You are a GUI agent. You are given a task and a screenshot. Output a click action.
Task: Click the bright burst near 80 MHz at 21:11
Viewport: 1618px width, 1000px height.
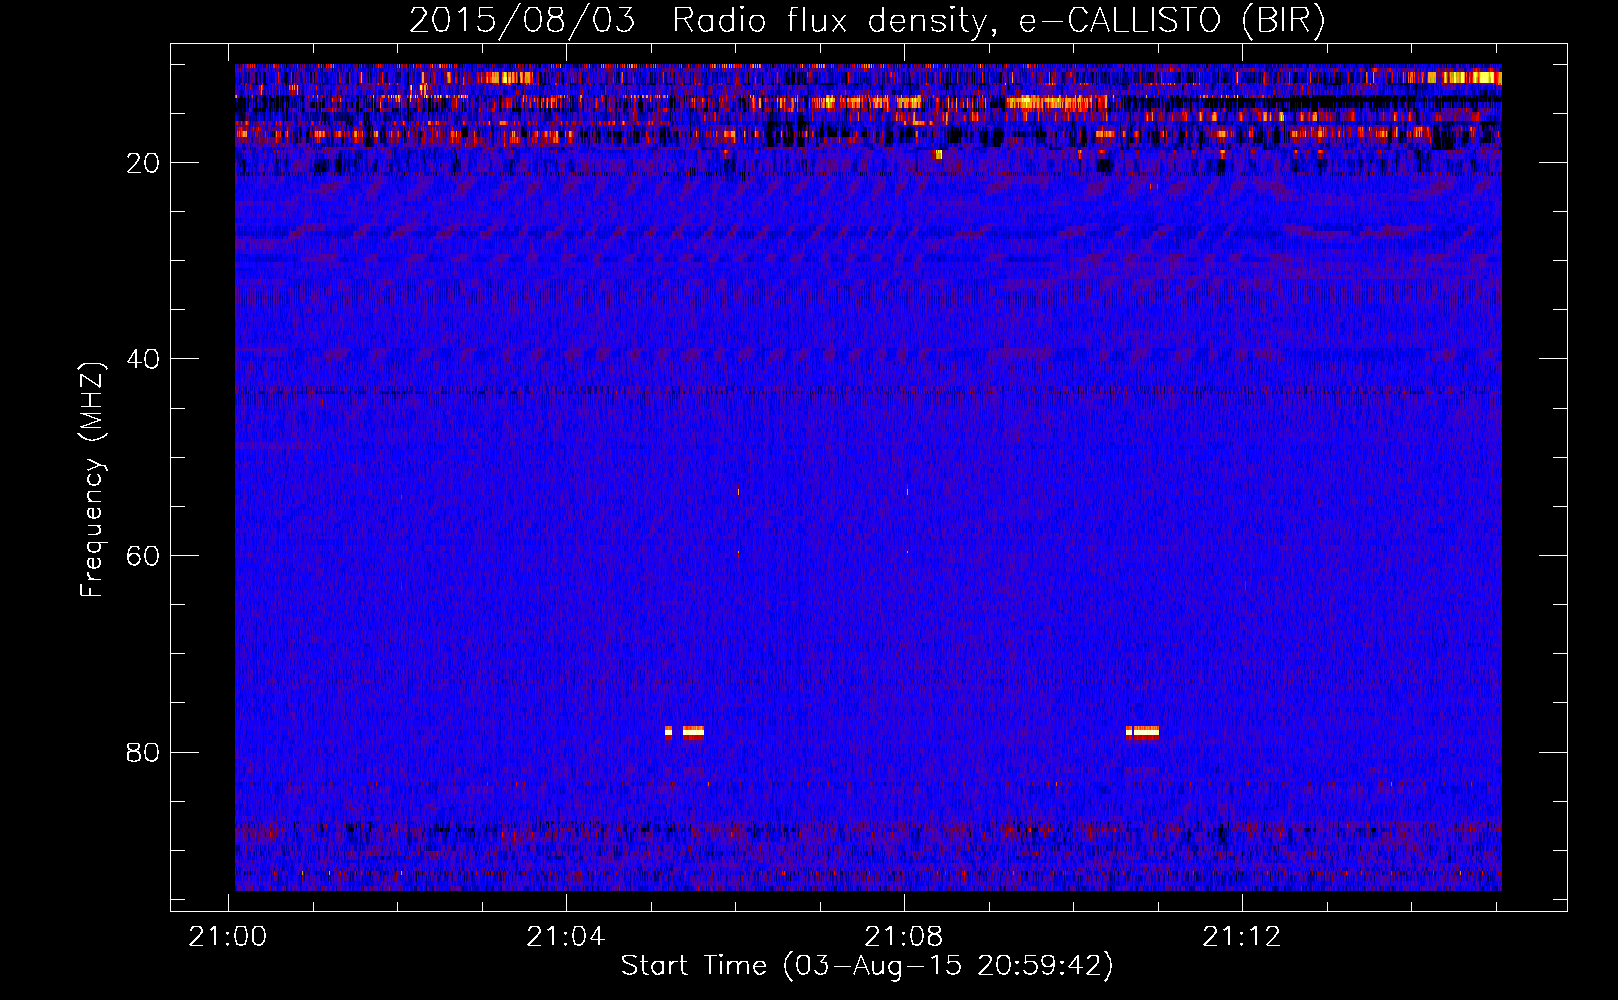[1142, 732]
